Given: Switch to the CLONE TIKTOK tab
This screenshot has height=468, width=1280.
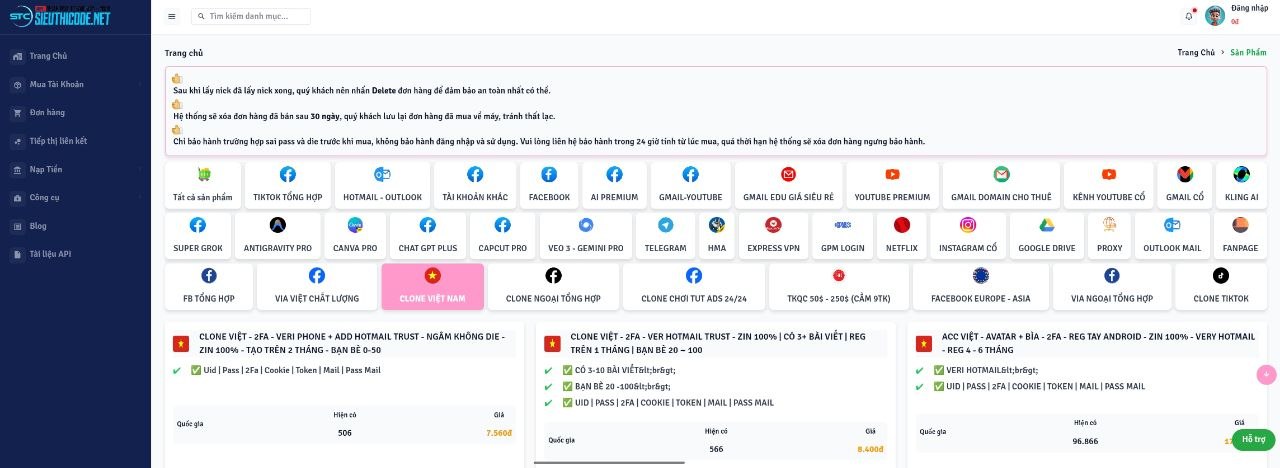Looking at the screenshot, I should [1220, 286].
